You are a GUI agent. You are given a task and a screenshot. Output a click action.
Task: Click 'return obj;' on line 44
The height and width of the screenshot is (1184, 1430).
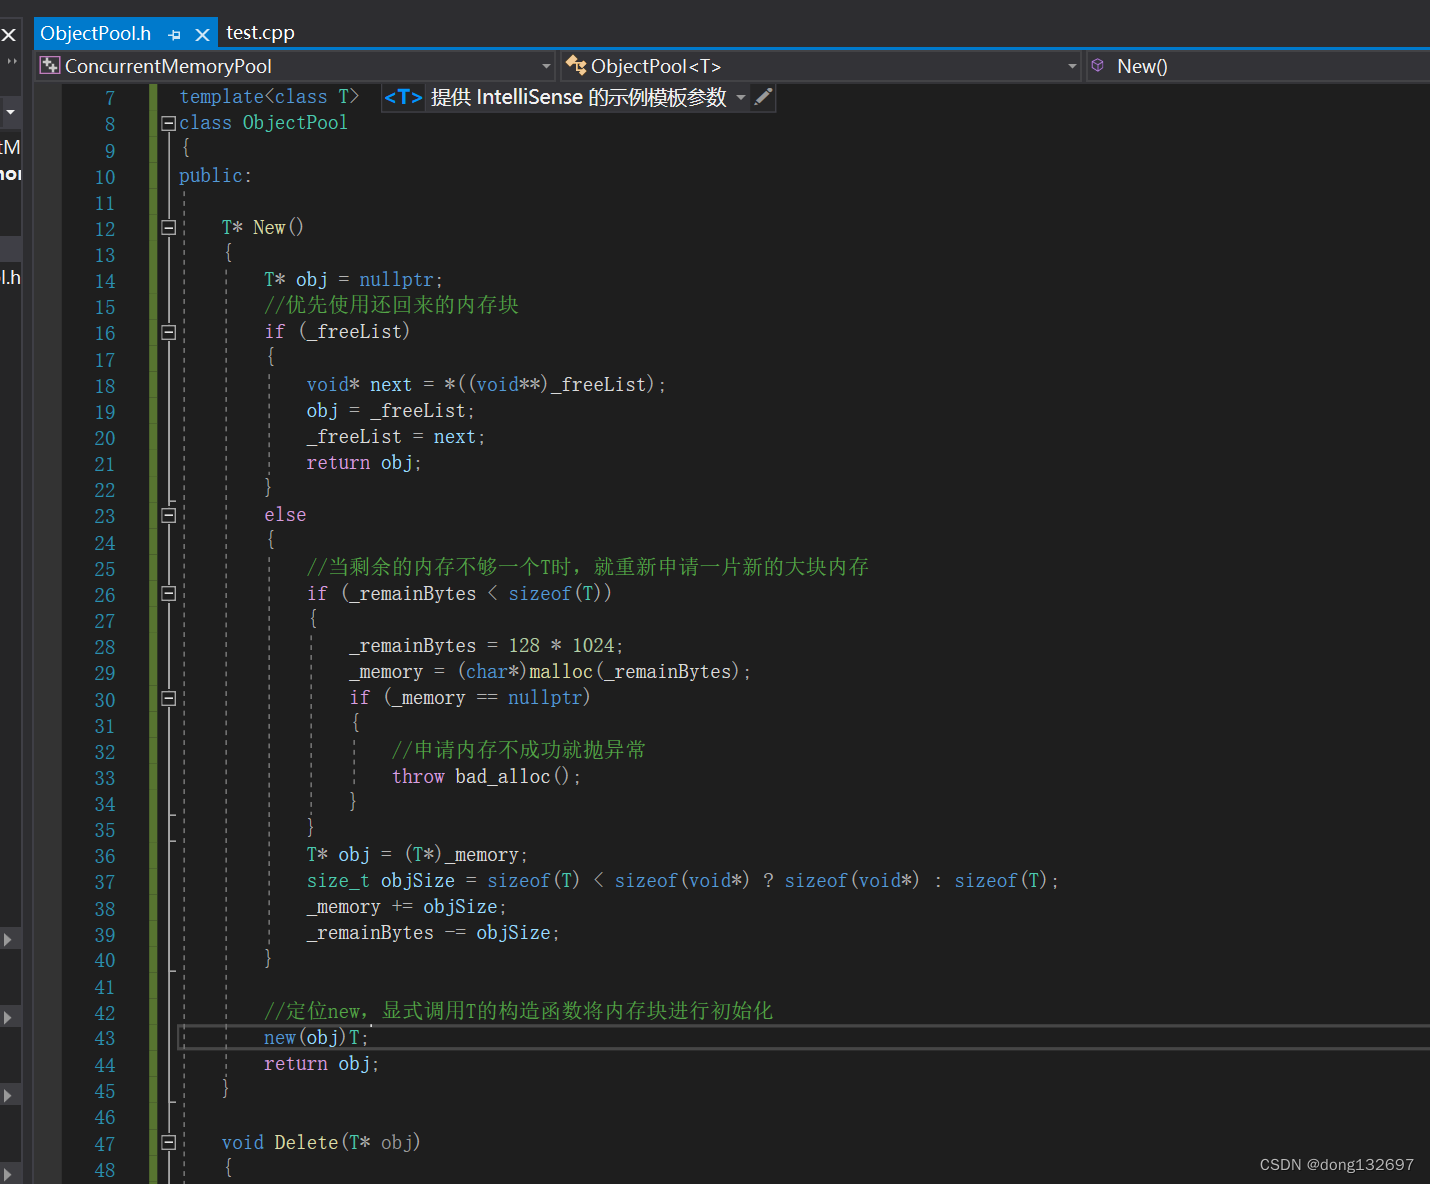pos(321,1064)
